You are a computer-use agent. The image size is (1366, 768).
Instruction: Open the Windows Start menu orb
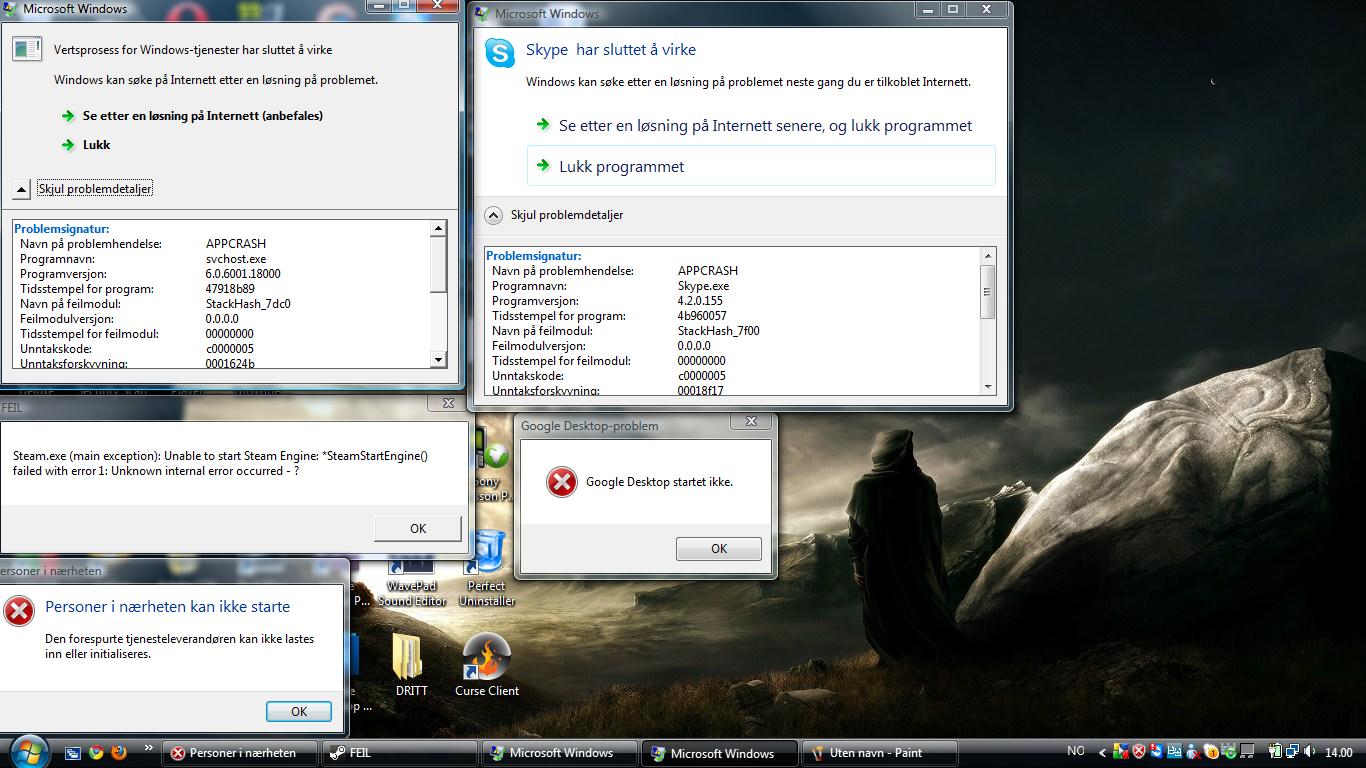pos(28,752)
